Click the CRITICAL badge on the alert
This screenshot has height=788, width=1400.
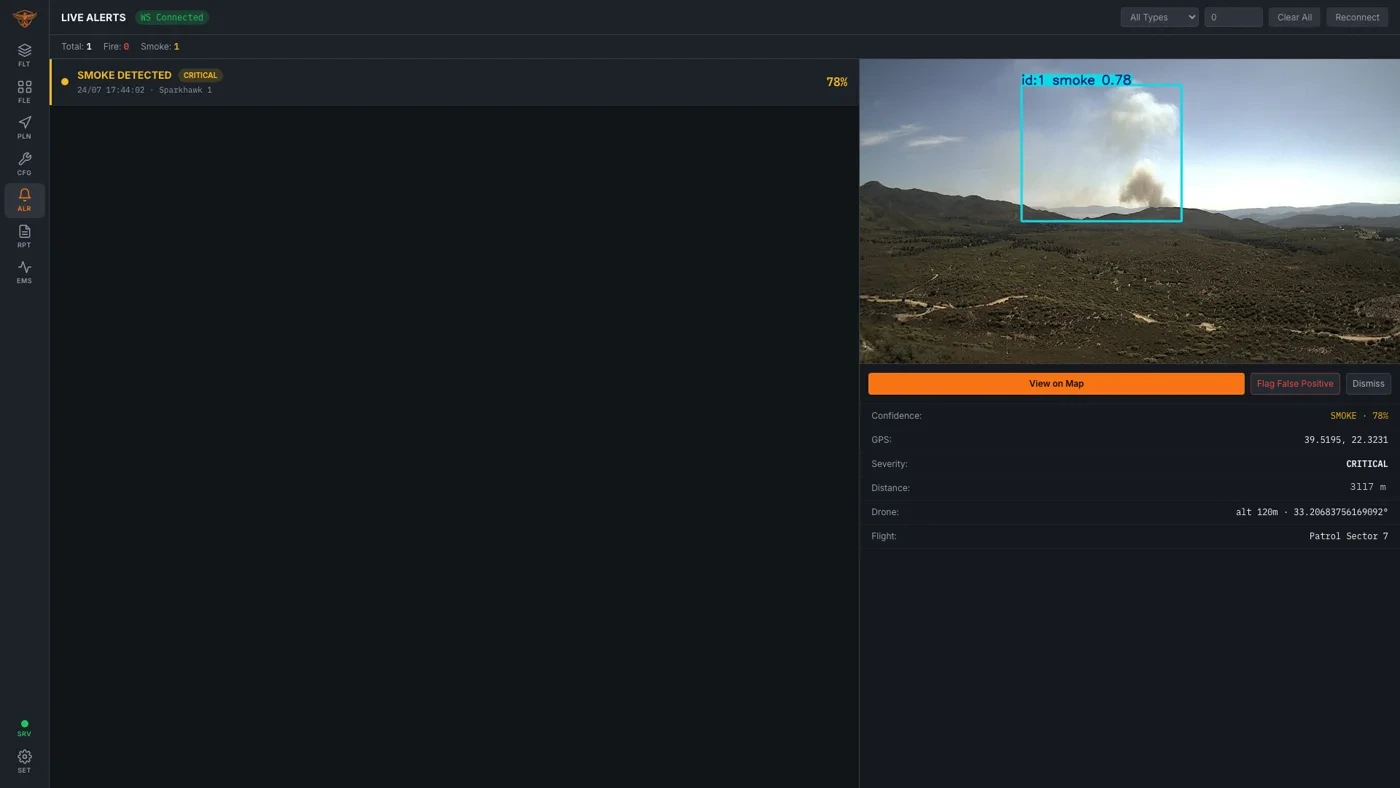point(200,75)
